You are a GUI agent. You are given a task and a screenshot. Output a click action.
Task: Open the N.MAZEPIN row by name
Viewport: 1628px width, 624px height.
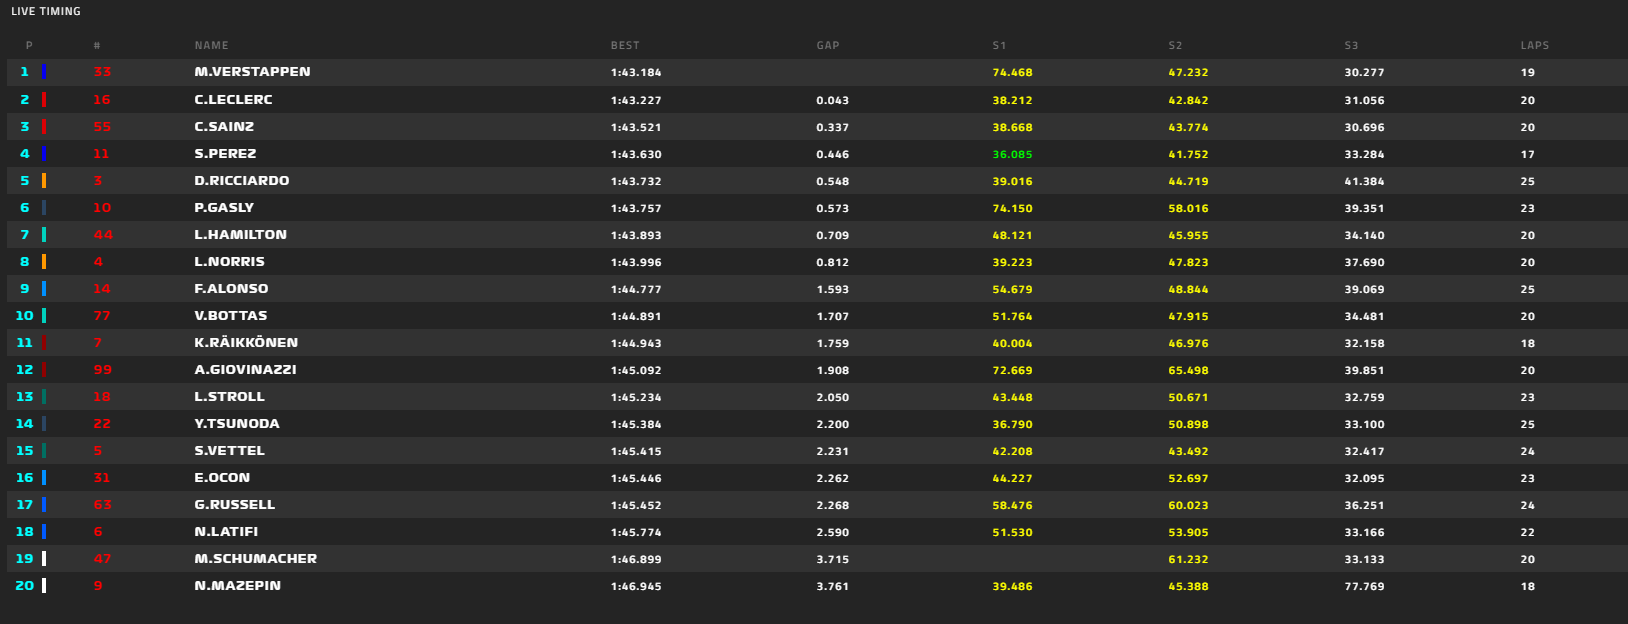[237, 586]
